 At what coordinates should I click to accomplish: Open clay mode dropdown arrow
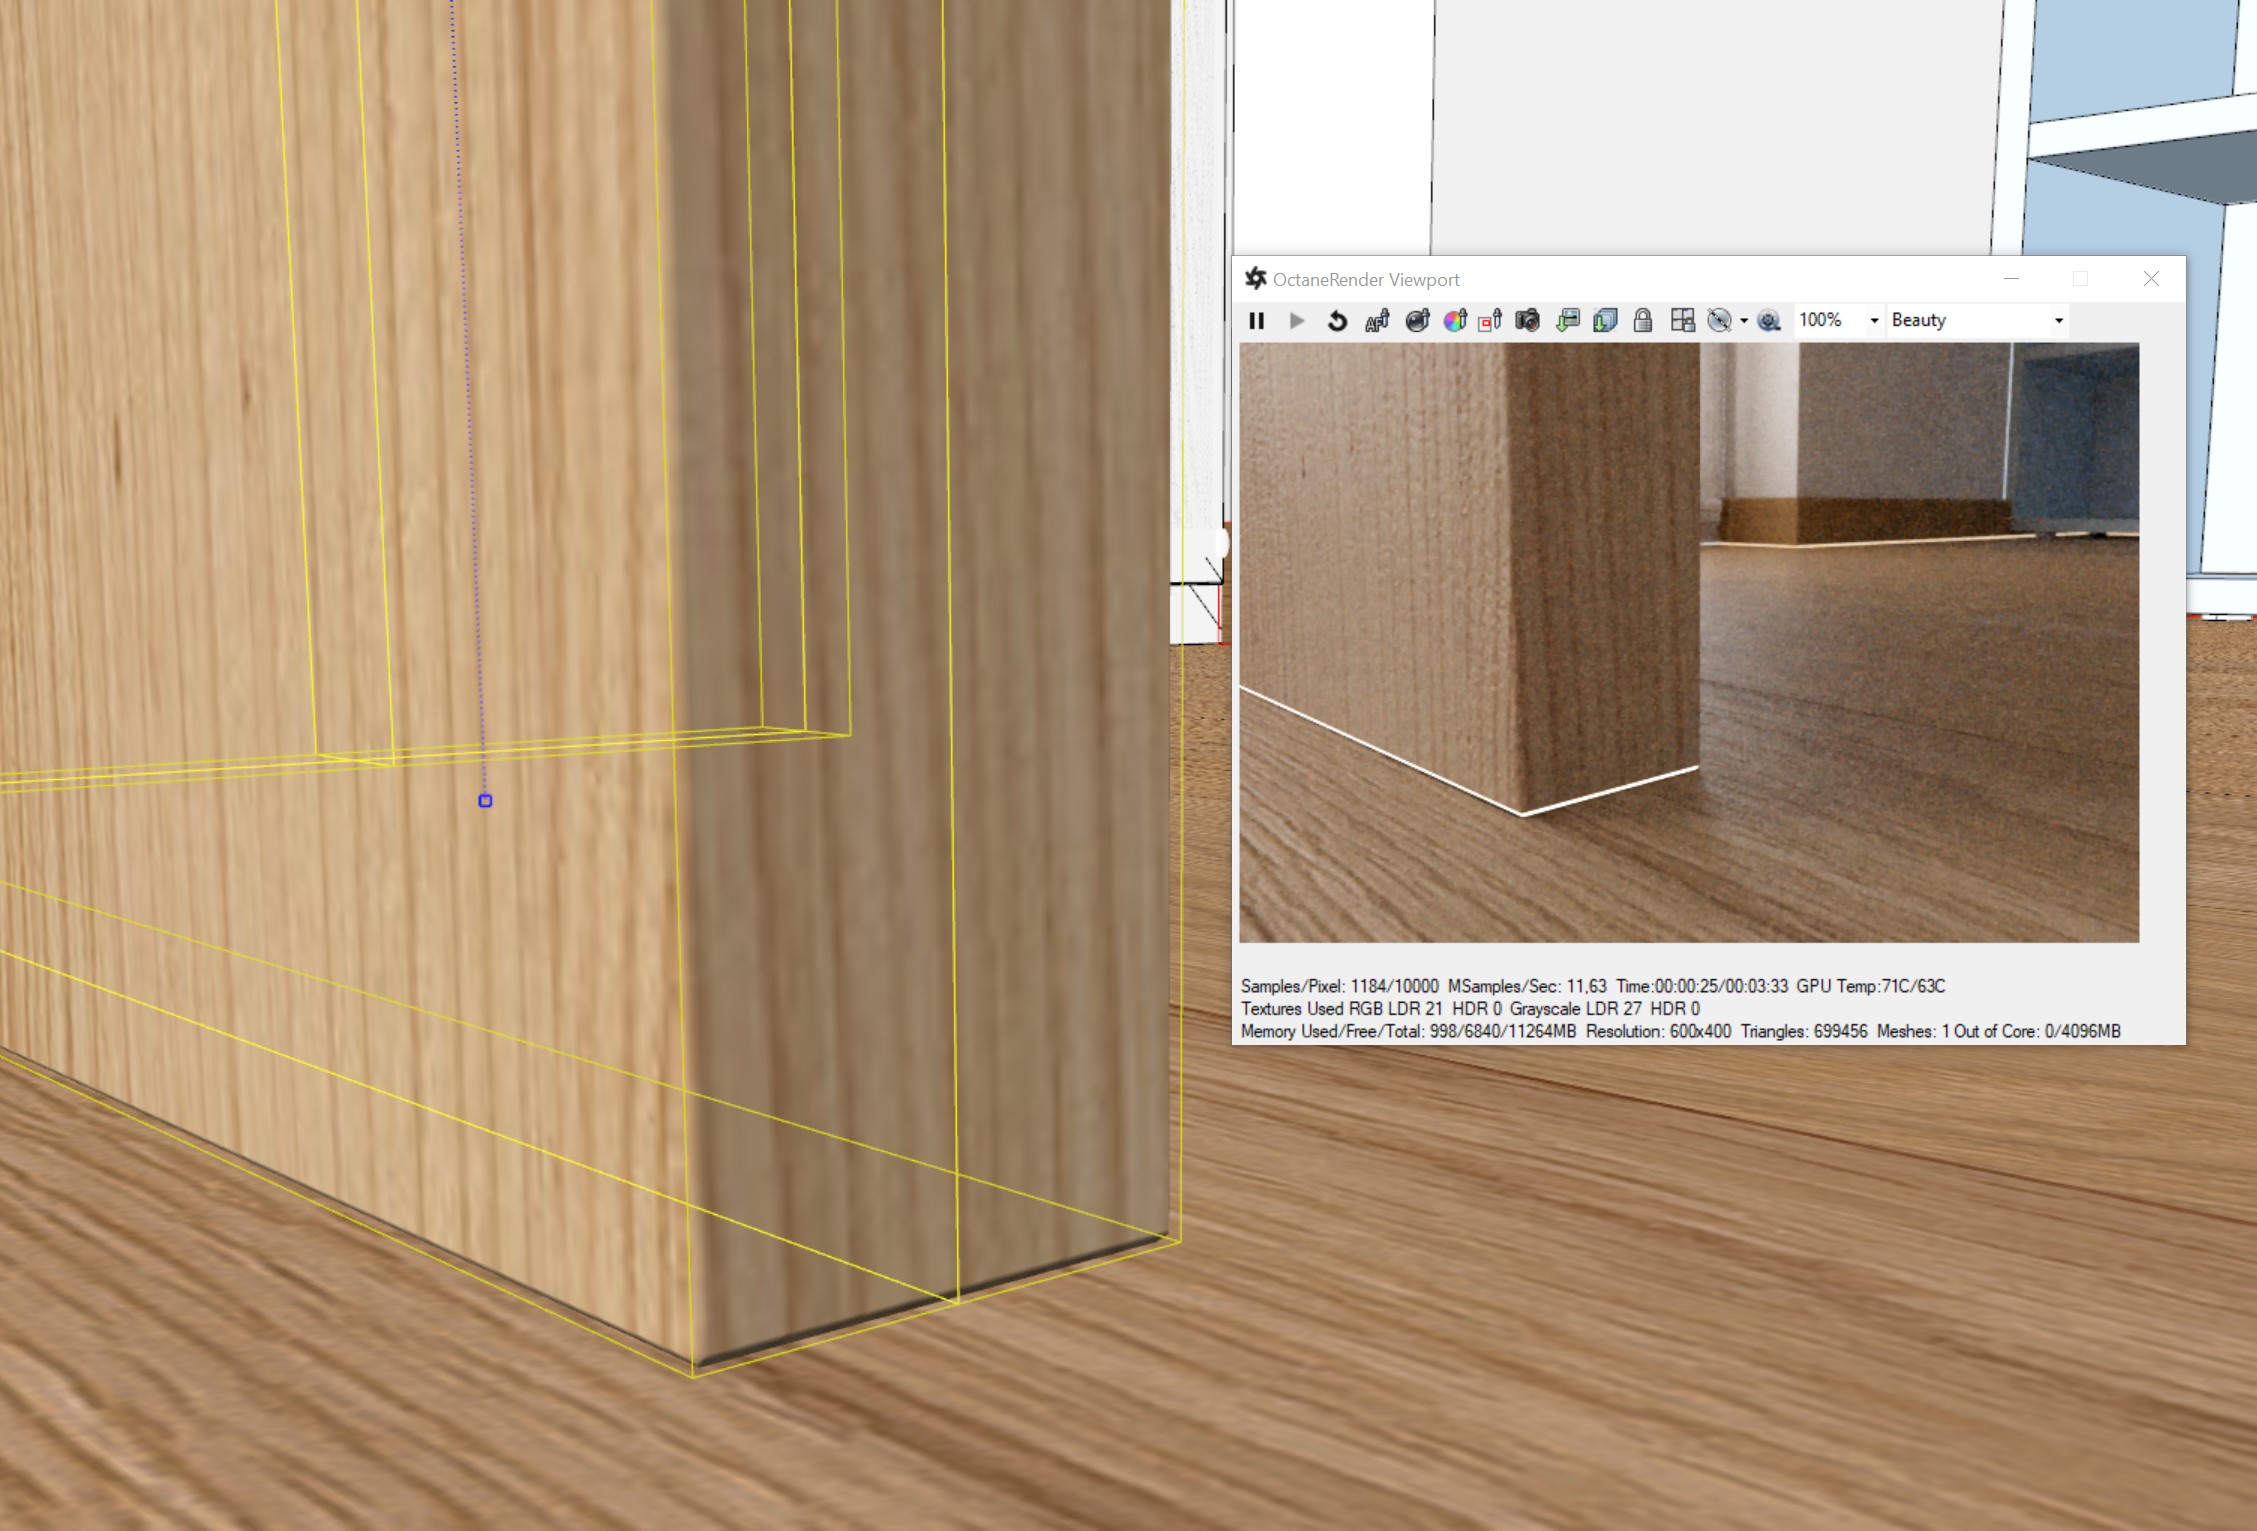click(1744, 321)
